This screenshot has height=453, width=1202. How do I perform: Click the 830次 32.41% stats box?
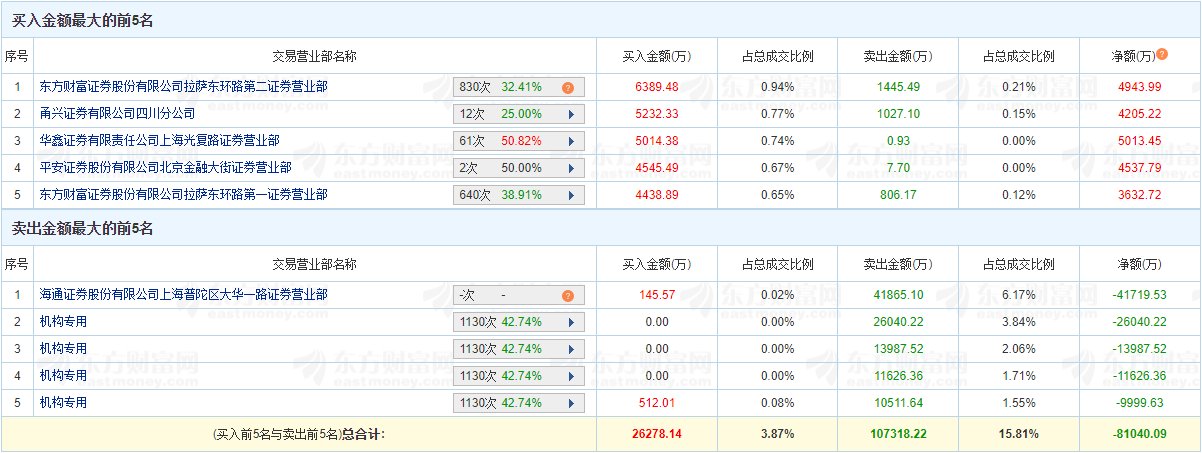(x=518, y=87)
